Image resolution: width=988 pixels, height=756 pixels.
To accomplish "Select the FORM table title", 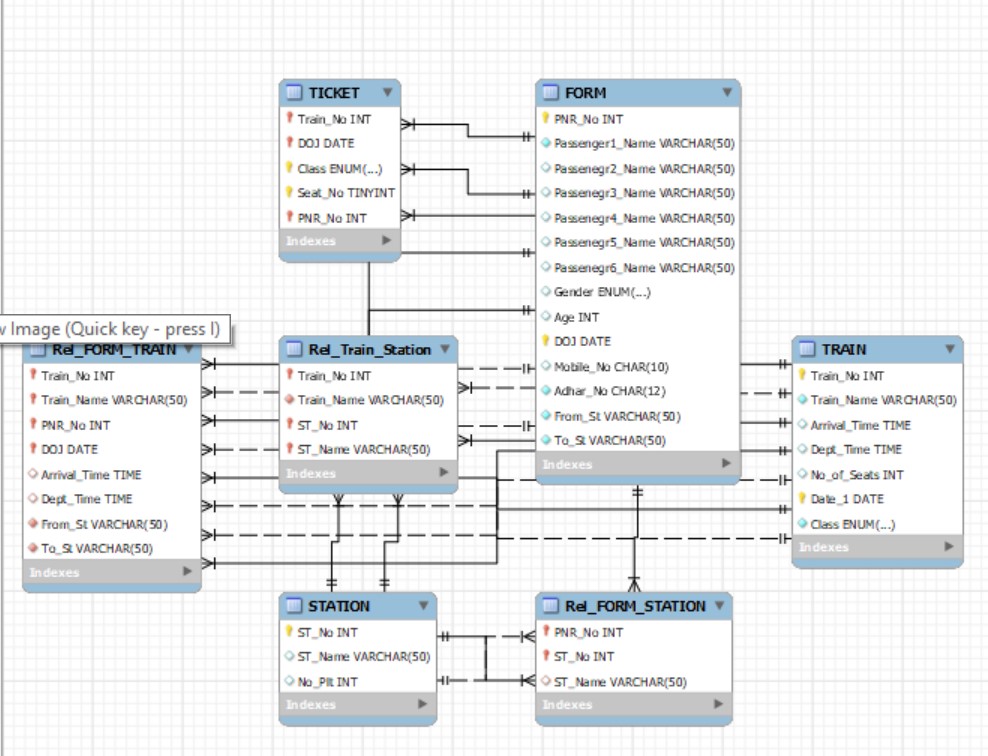I will tap(585, 93).
